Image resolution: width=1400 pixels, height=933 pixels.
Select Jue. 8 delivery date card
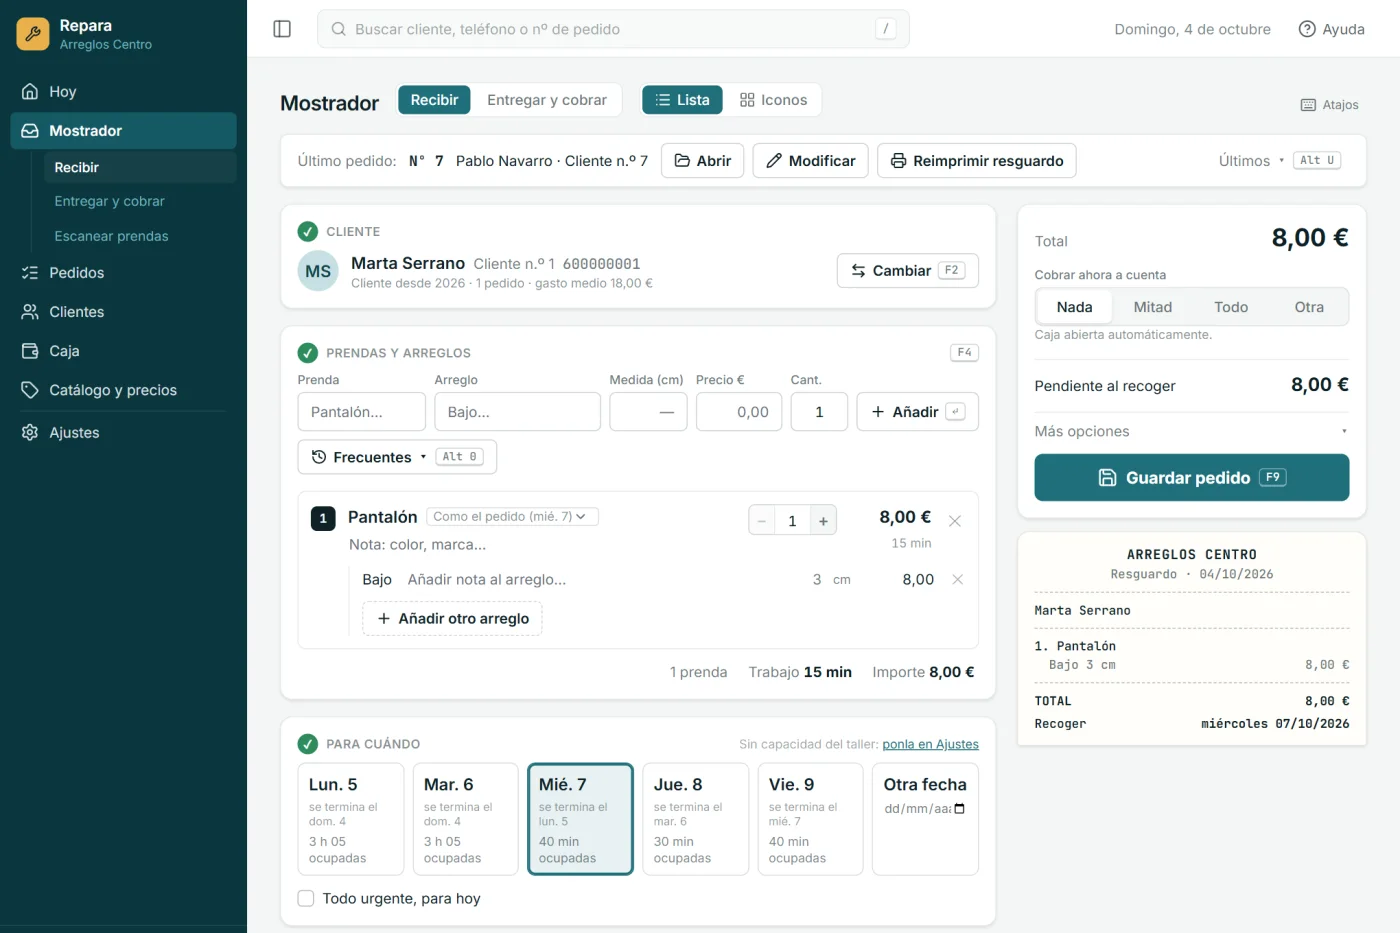[695, 819]
